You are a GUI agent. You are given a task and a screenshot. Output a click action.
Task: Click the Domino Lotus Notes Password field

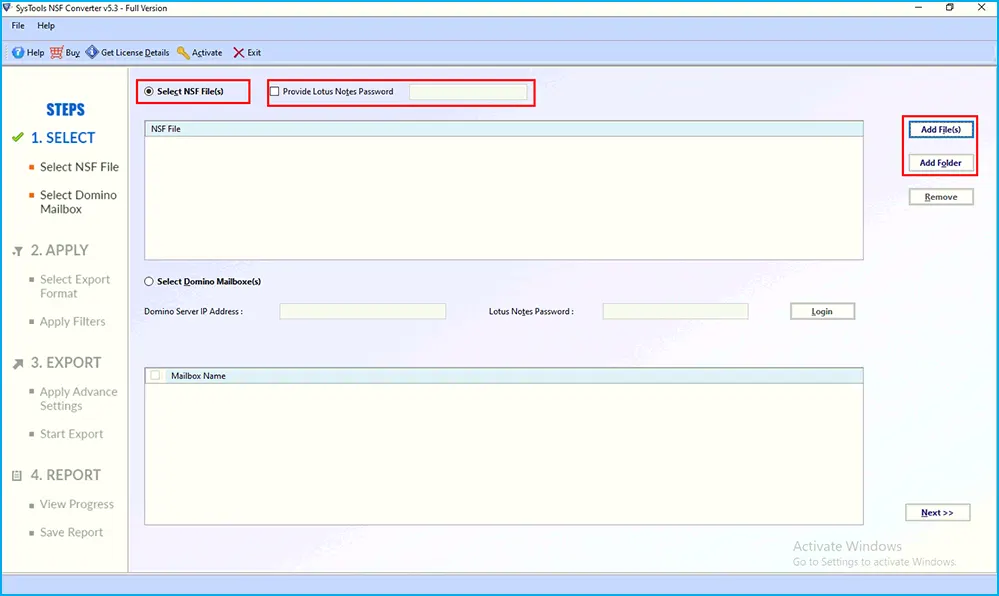click(675, 311)
